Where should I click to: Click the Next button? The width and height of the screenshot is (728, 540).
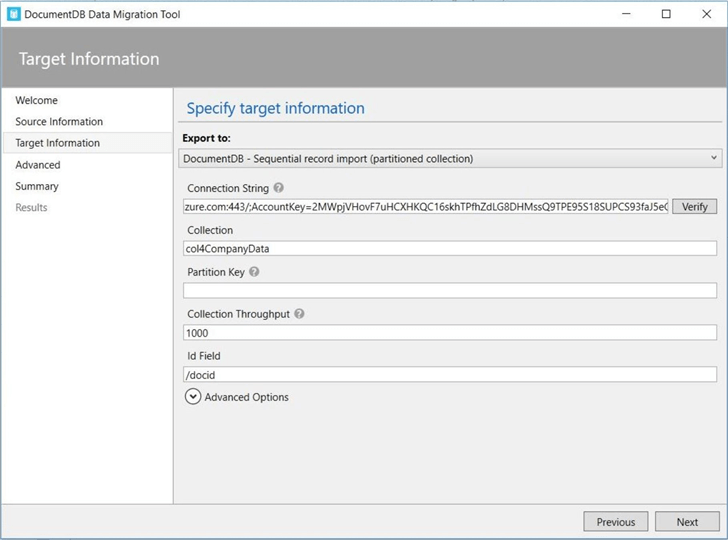(687, 522)
